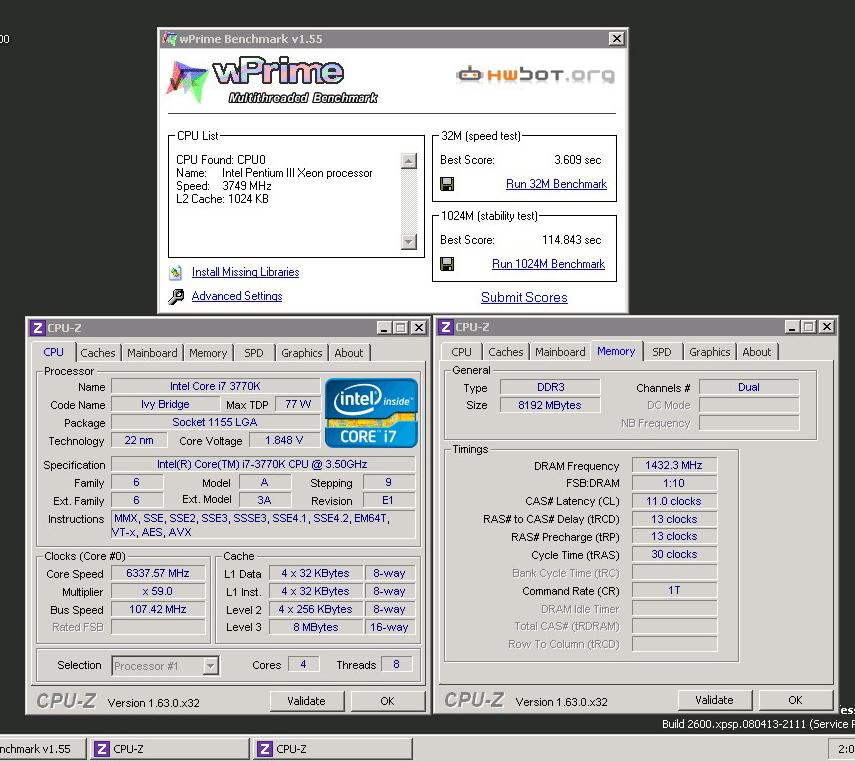Open first CPU-Z taskbar button
This screenshot has height=762, width=855.
coord(170,749)
